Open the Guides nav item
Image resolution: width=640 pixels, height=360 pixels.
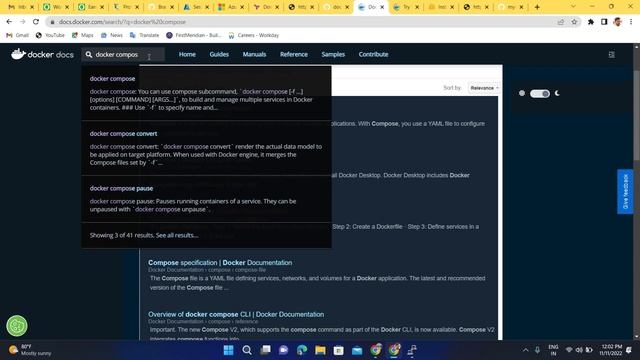point(219,54)
